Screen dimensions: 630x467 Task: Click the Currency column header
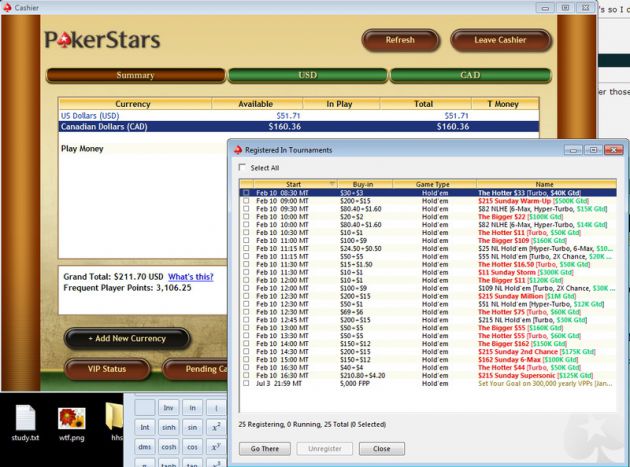[x=135, y=104]
